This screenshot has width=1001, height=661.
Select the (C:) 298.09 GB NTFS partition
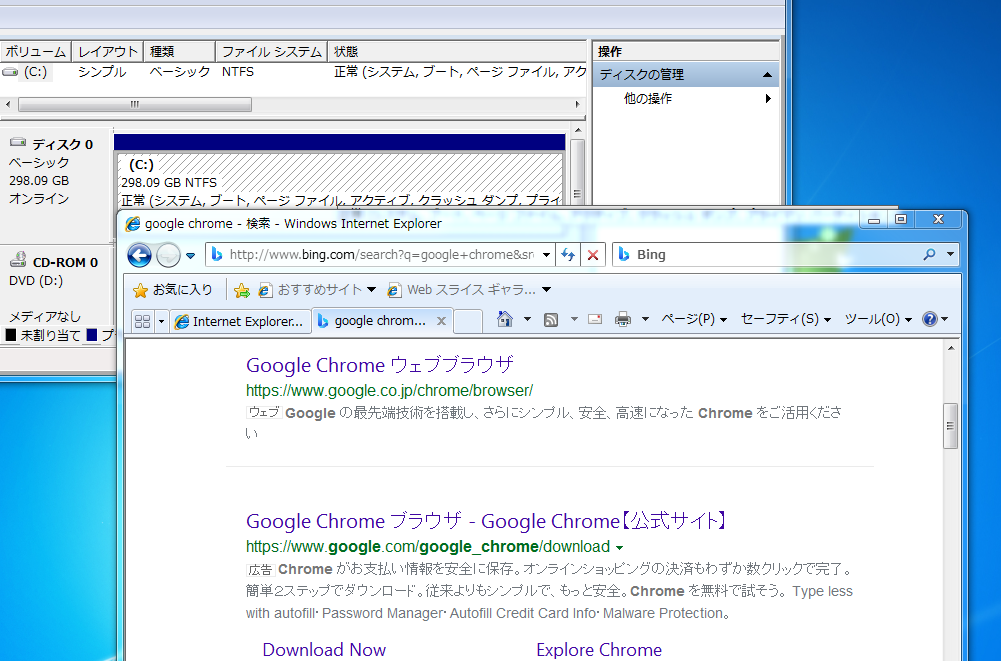click(x=340, y=179)
